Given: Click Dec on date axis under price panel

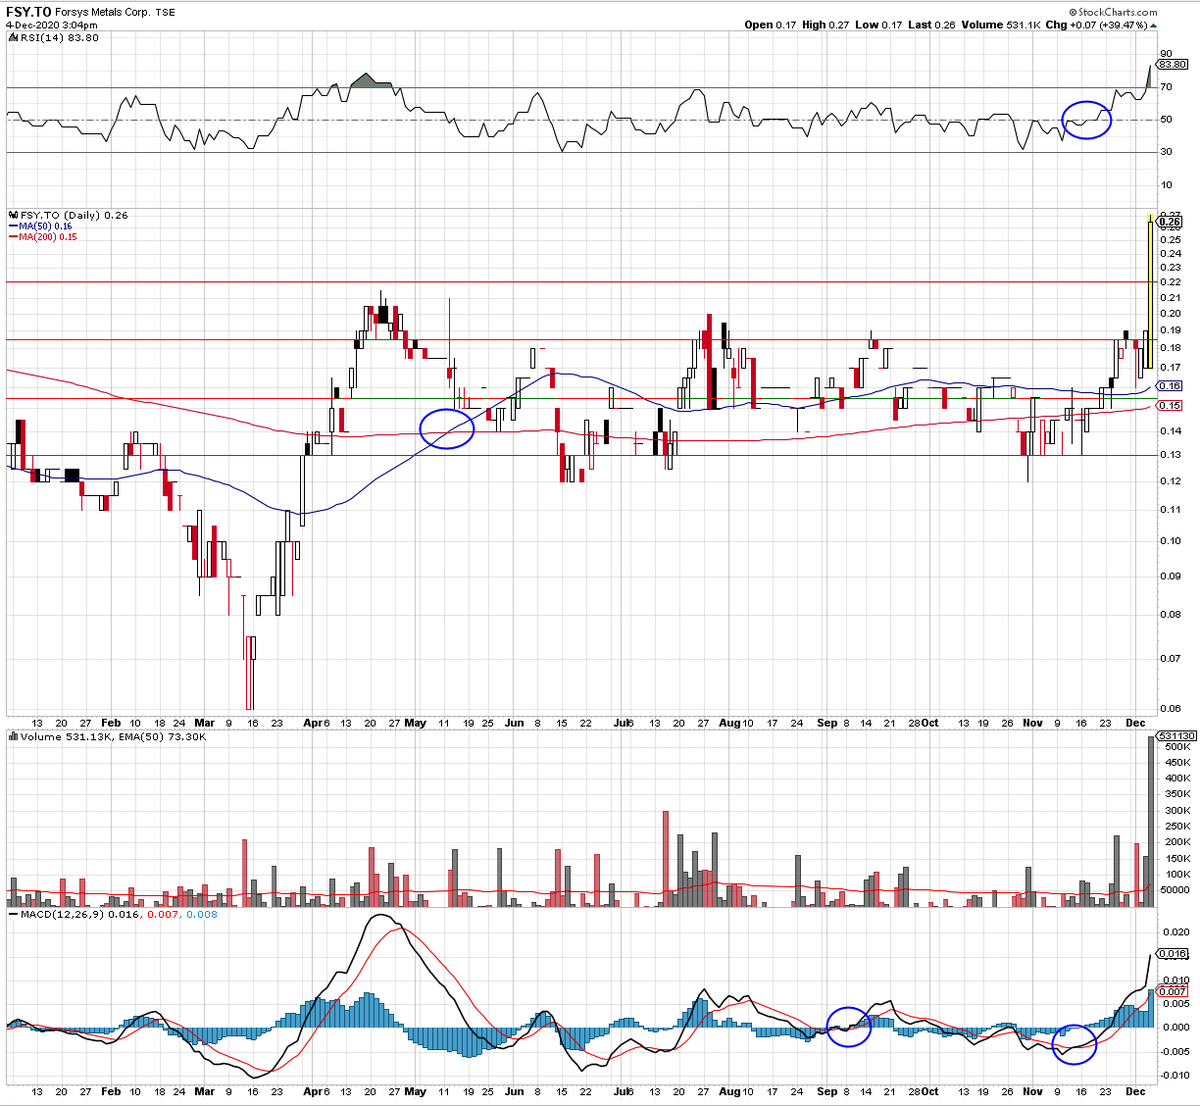Looking at the screenshot, I should click(1135, 722).
